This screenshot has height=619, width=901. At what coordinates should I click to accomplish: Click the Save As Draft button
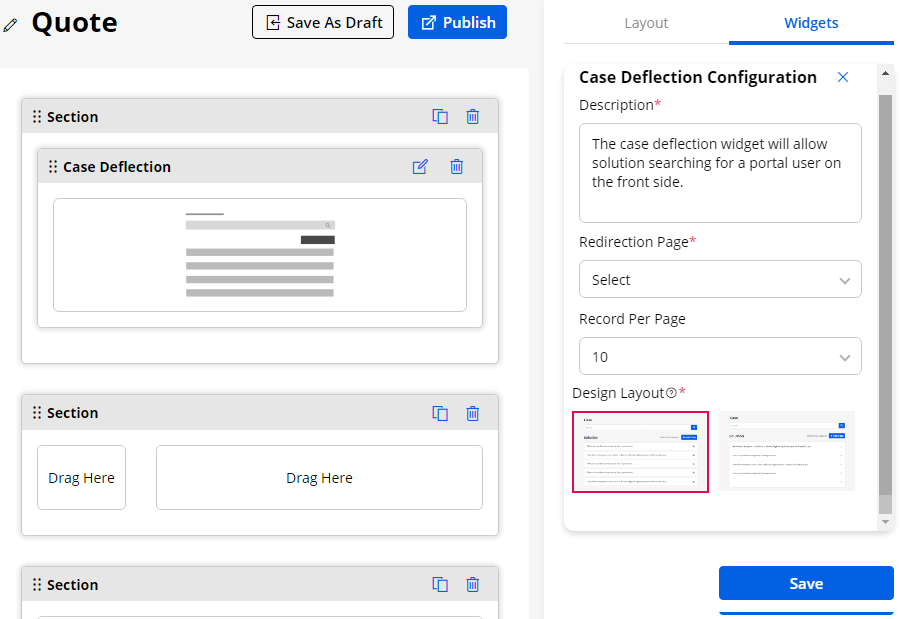coord(323,22)
